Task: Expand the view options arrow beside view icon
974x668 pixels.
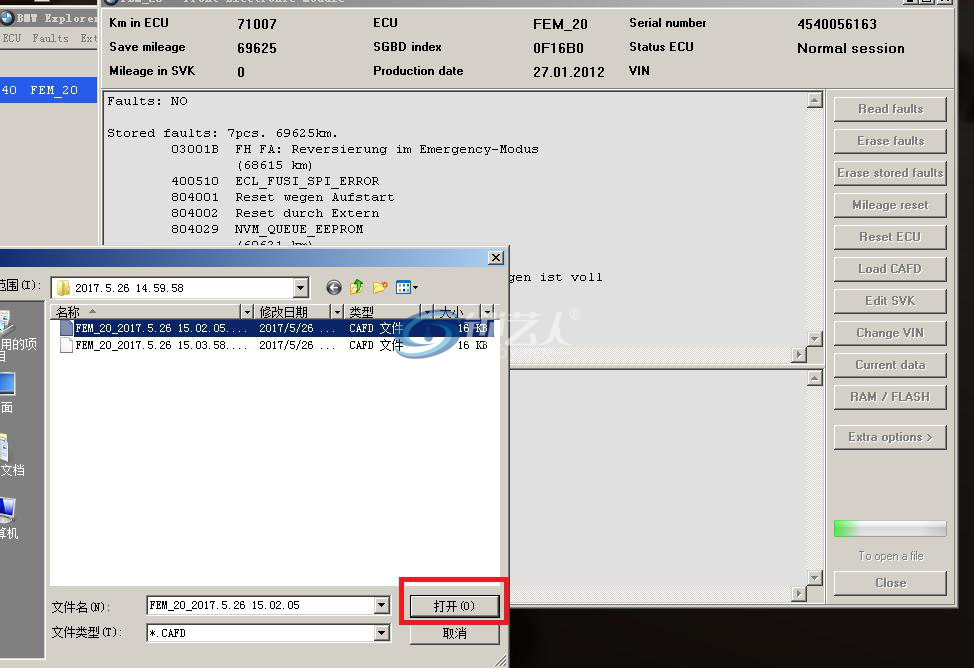Action: [416, 287]
